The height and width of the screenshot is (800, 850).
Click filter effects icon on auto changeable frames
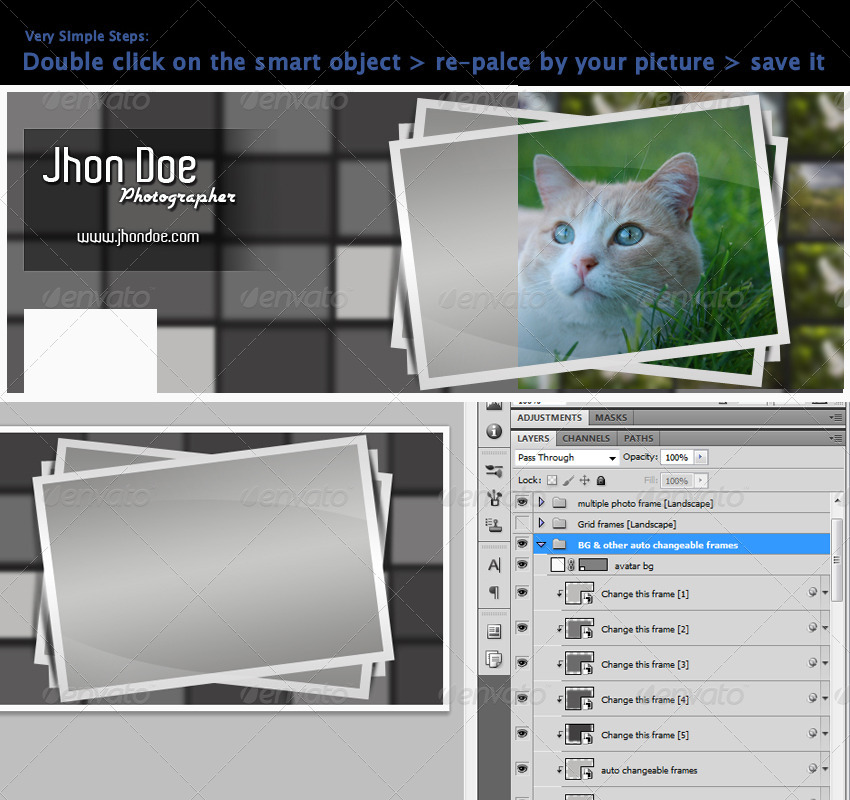tap(812, 769)
